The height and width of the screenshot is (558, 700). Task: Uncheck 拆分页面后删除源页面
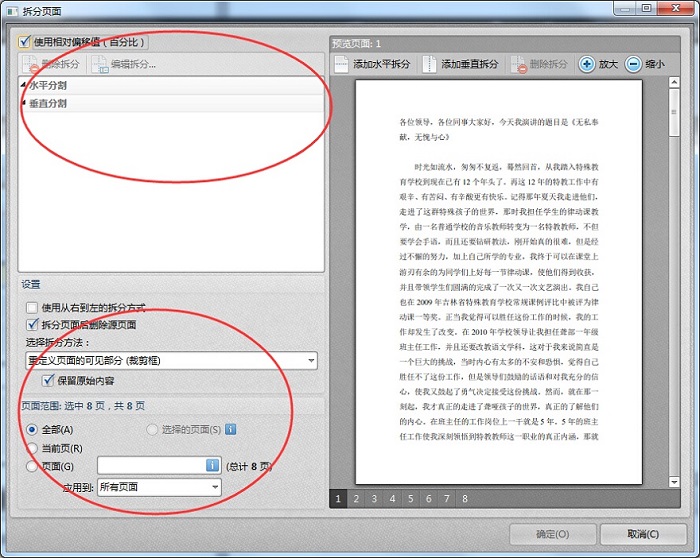(32, 325)
